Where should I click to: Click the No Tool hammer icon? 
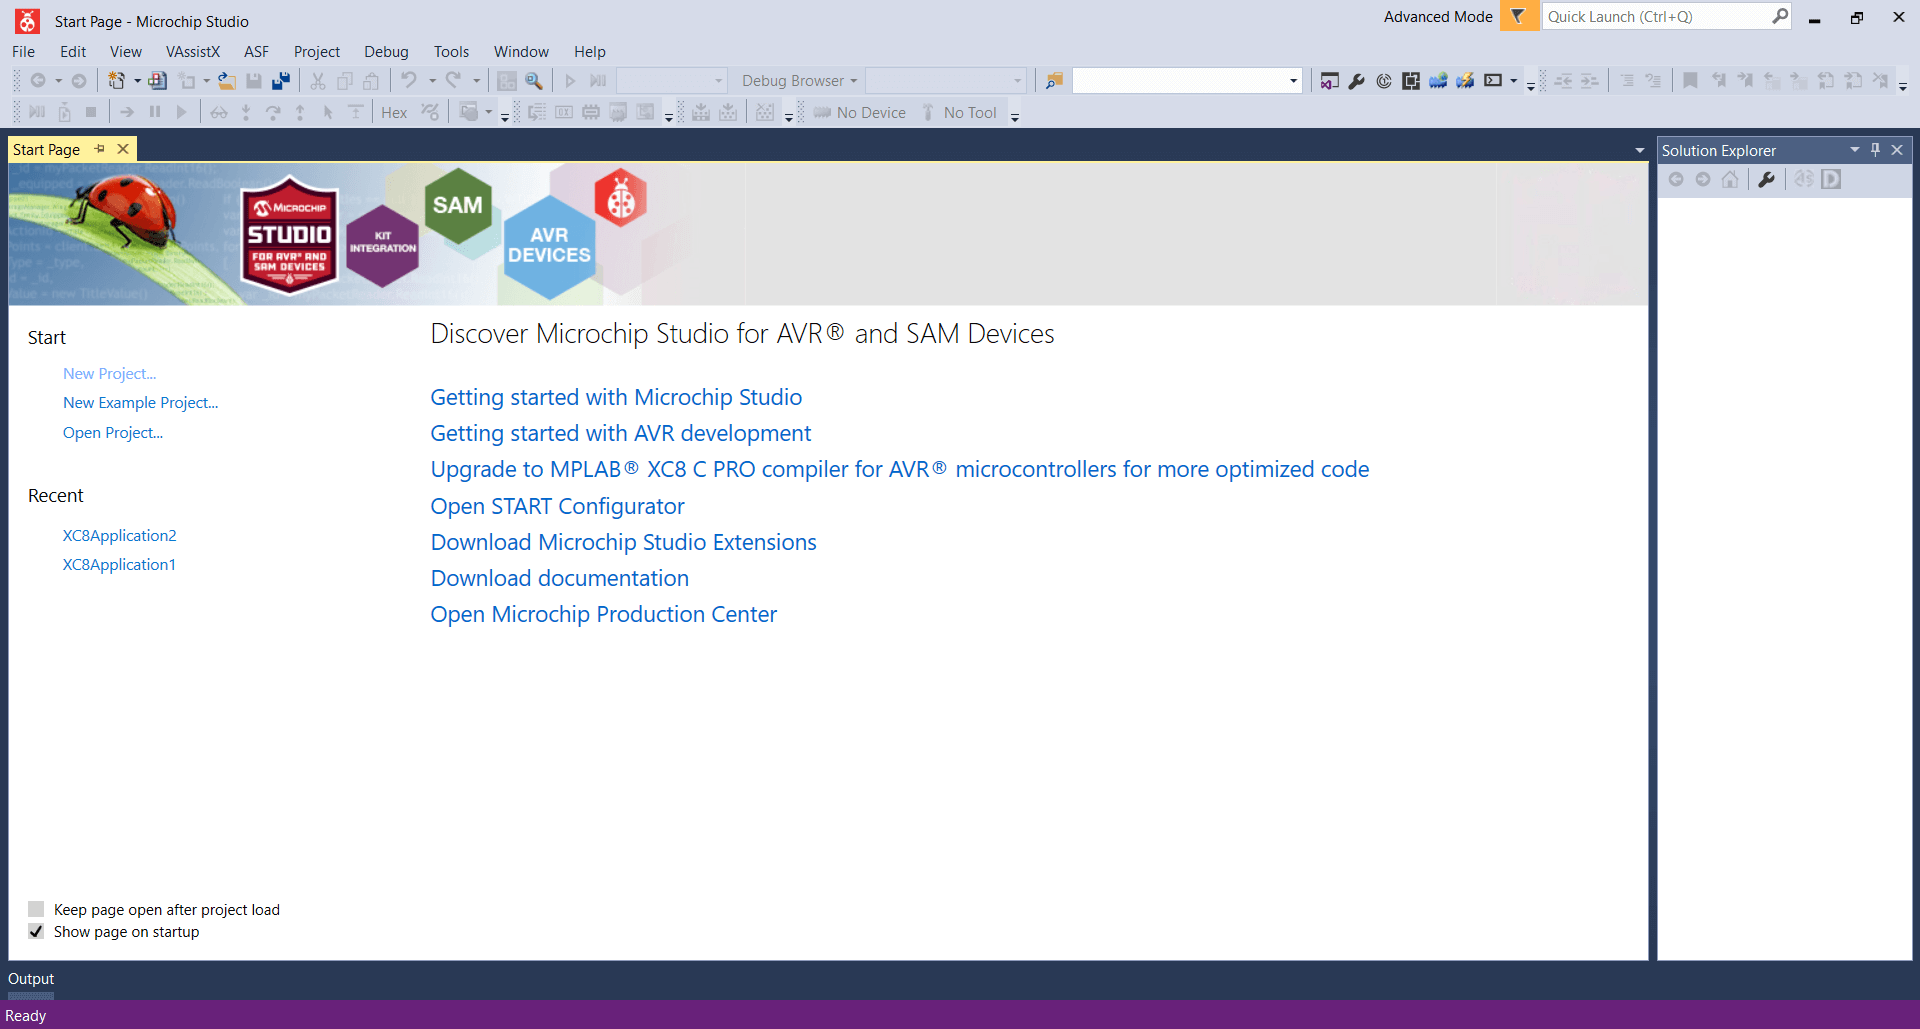pos(928,113)
